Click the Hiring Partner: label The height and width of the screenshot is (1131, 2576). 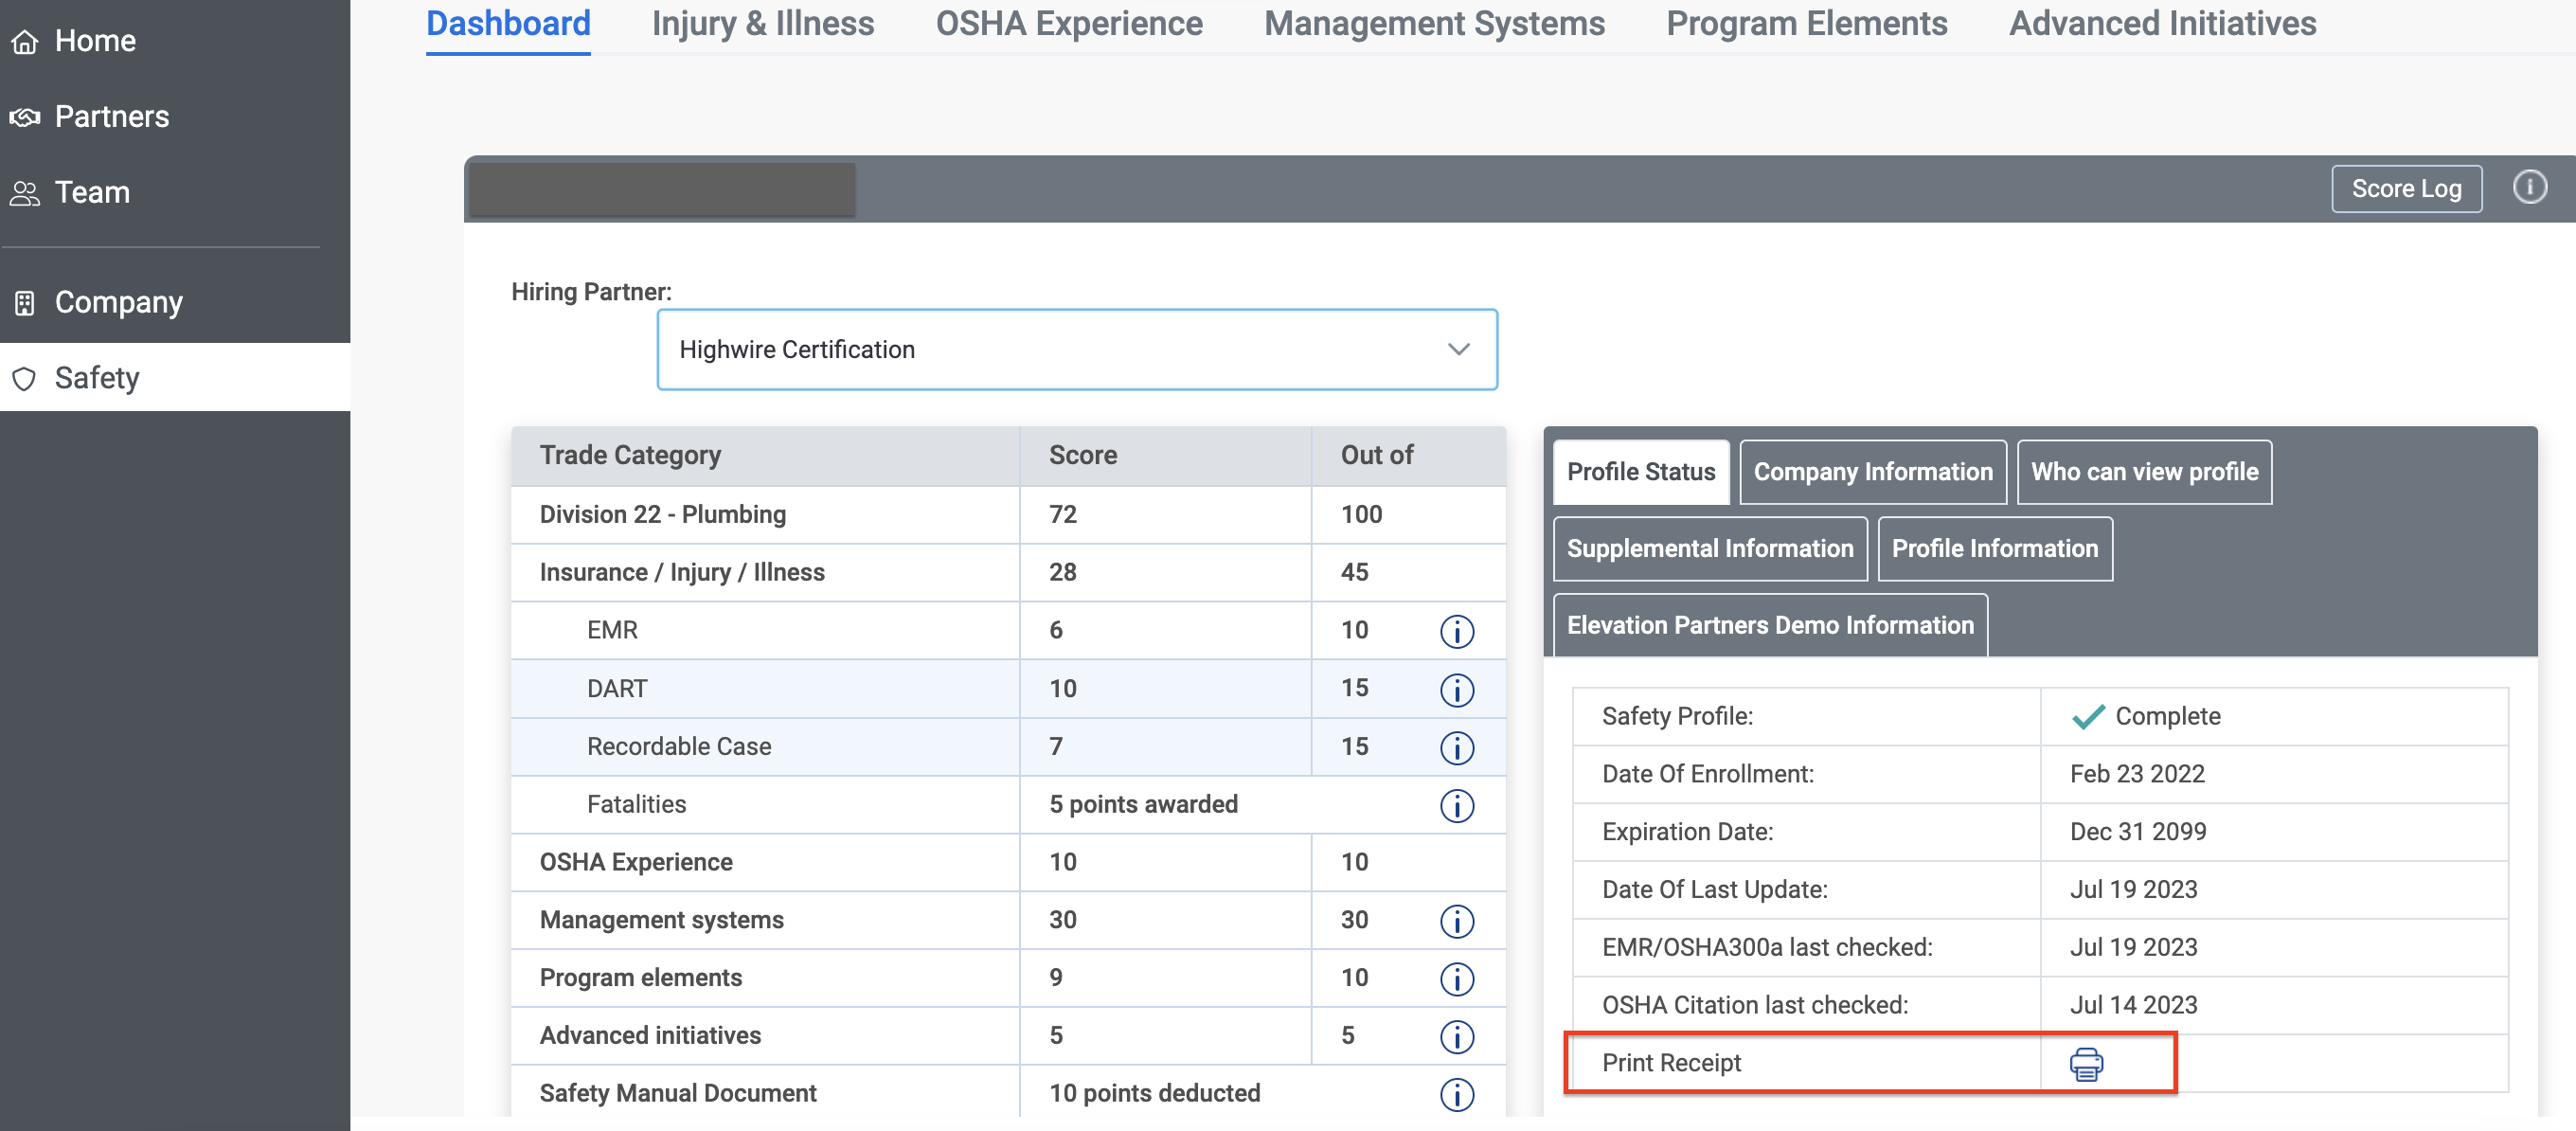tap(591, 293)
